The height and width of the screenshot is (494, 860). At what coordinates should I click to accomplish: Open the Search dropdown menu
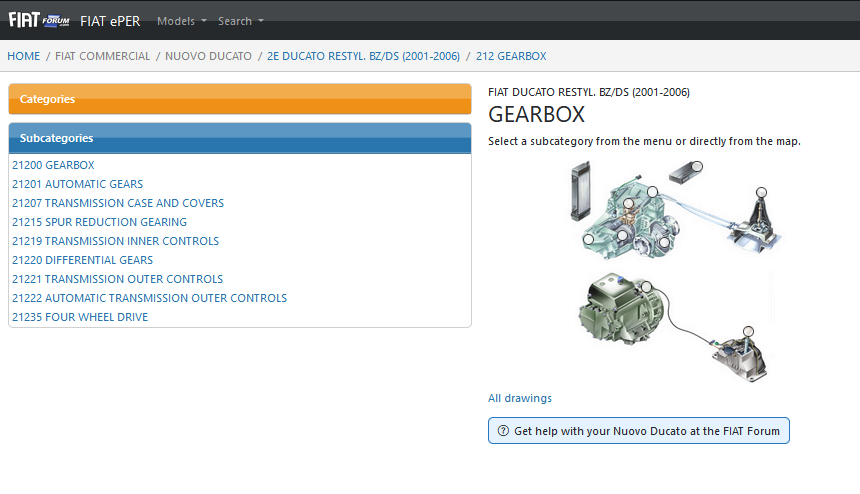(x=241, y=21)
